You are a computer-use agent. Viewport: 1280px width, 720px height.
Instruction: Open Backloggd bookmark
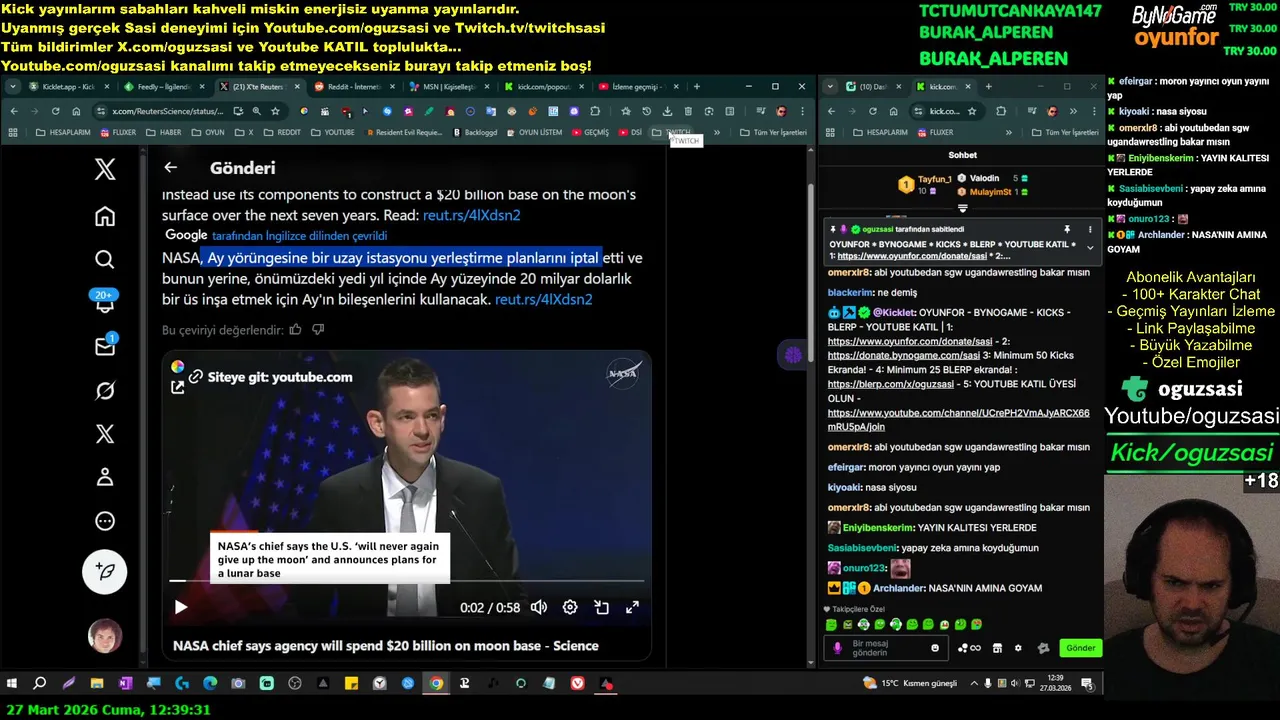tap(475, 132)
